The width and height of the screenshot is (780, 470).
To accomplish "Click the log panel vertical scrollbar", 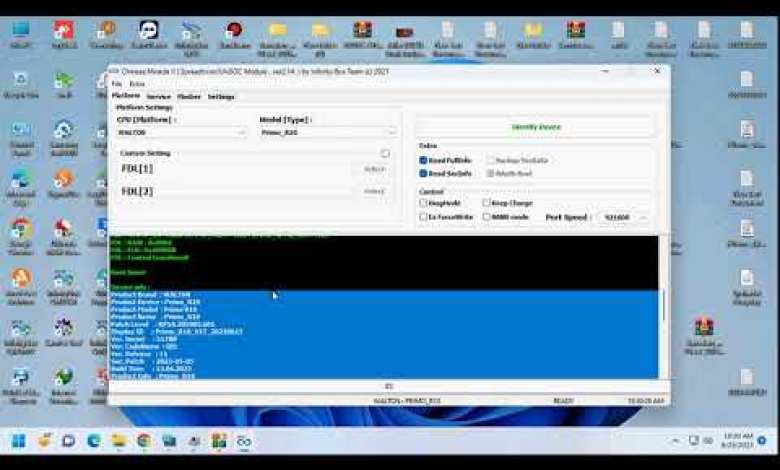I will point(663,307).
